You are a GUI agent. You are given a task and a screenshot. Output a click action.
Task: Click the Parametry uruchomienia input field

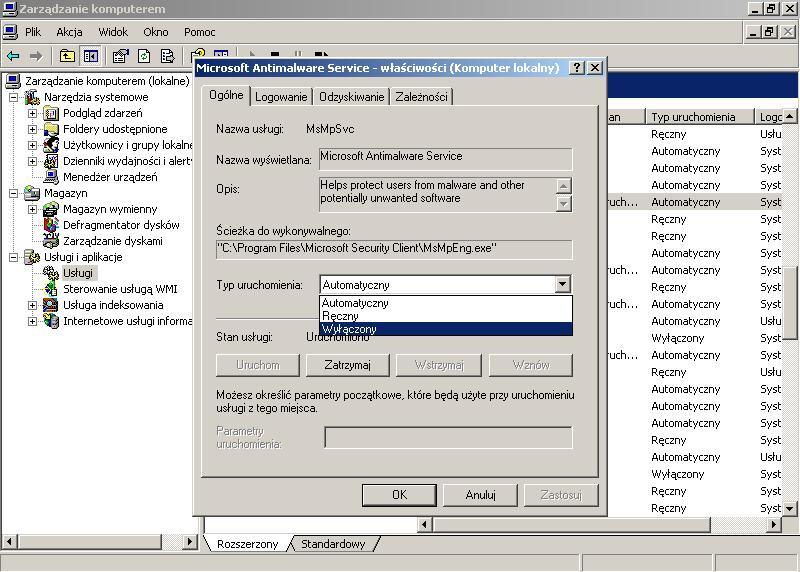point(448,438)
